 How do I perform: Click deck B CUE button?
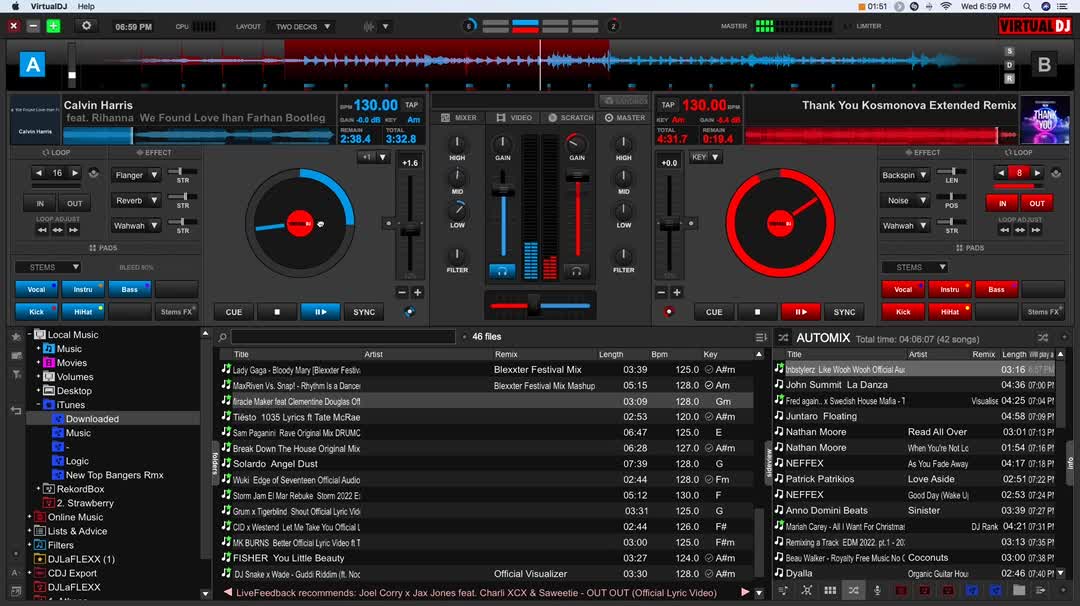[x=714, y=312]
